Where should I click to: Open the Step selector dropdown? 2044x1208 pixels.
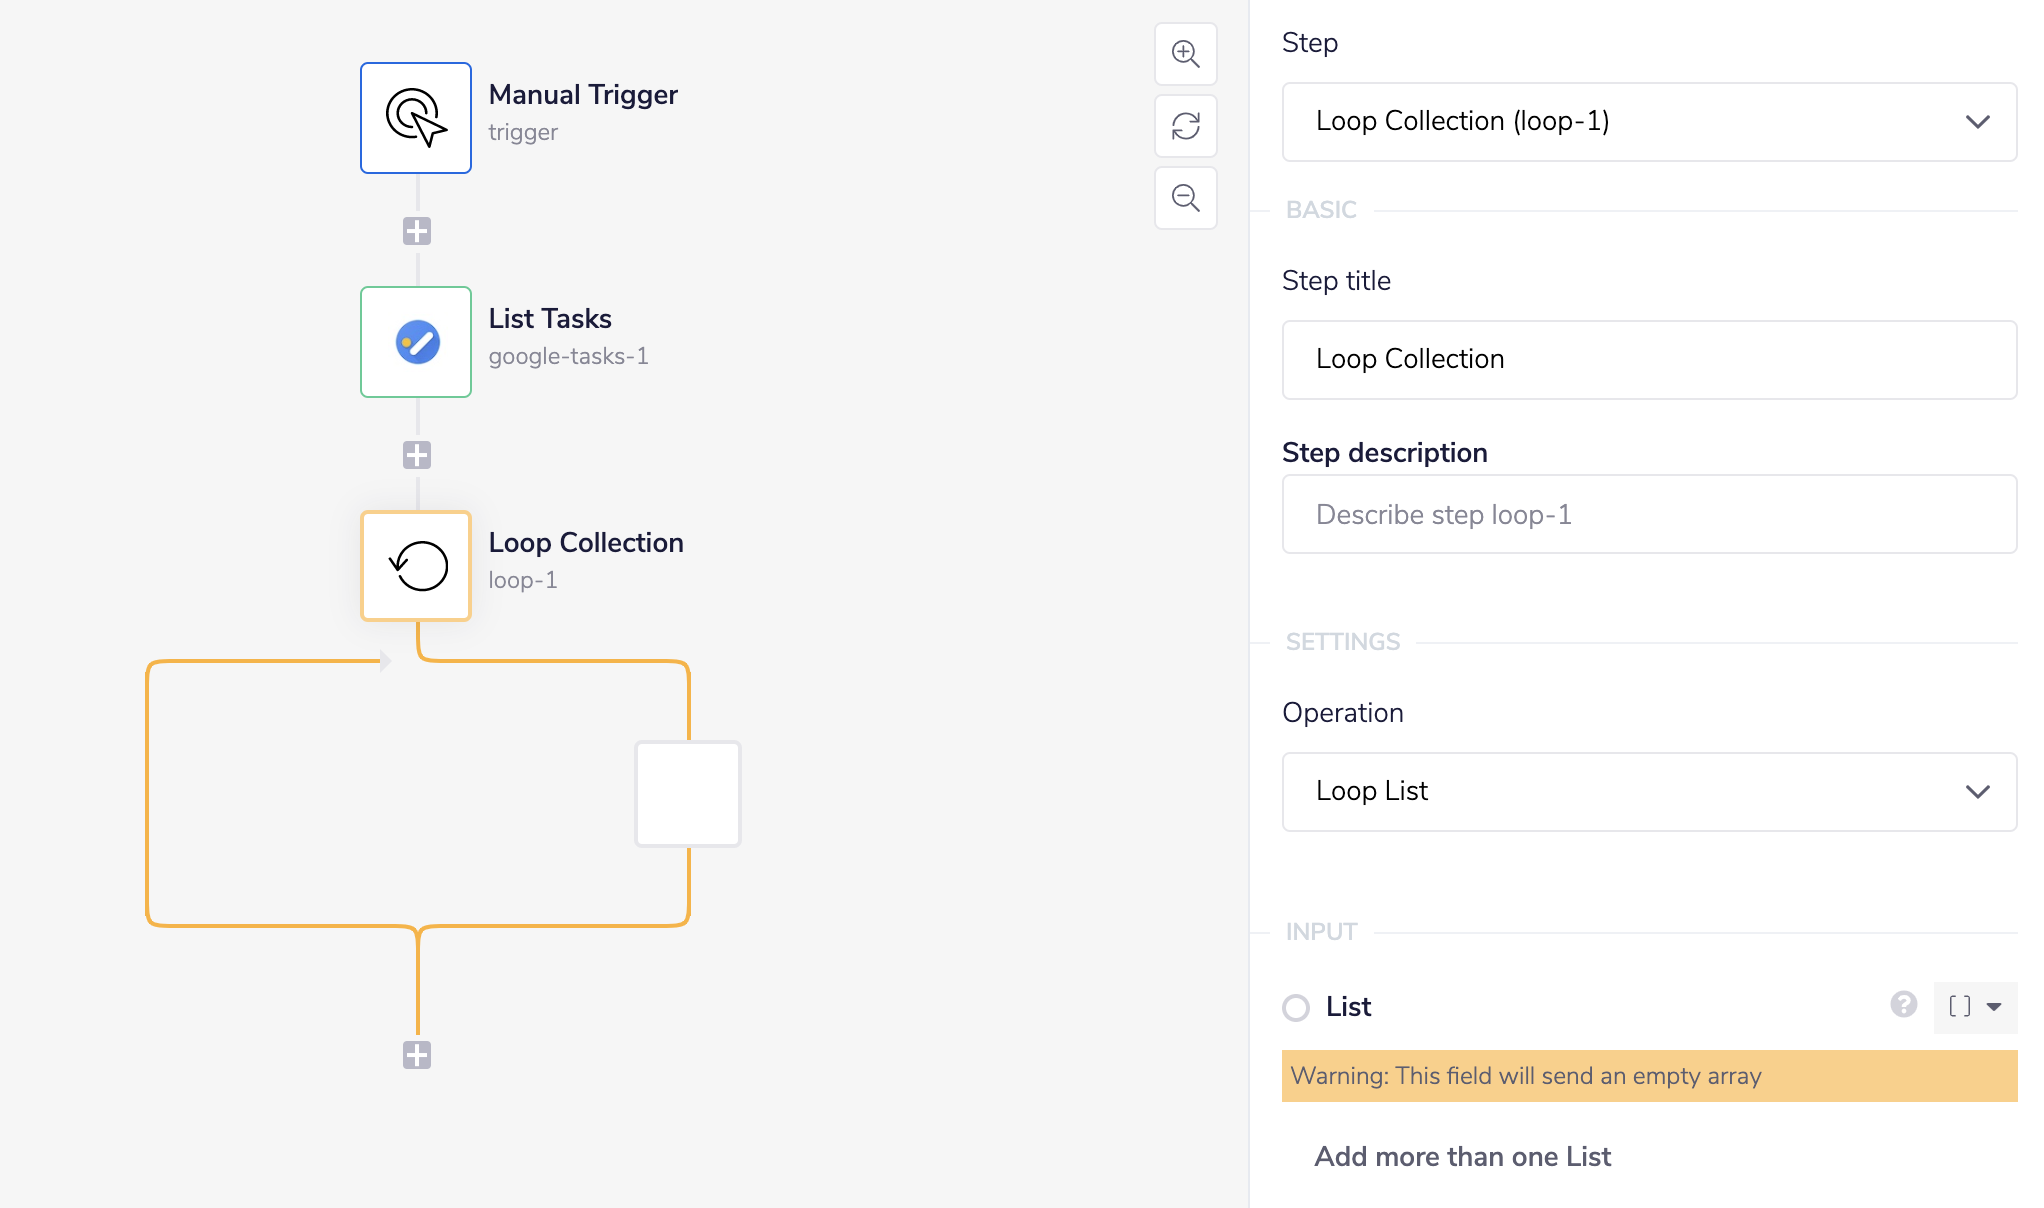tap(1648, 121)
